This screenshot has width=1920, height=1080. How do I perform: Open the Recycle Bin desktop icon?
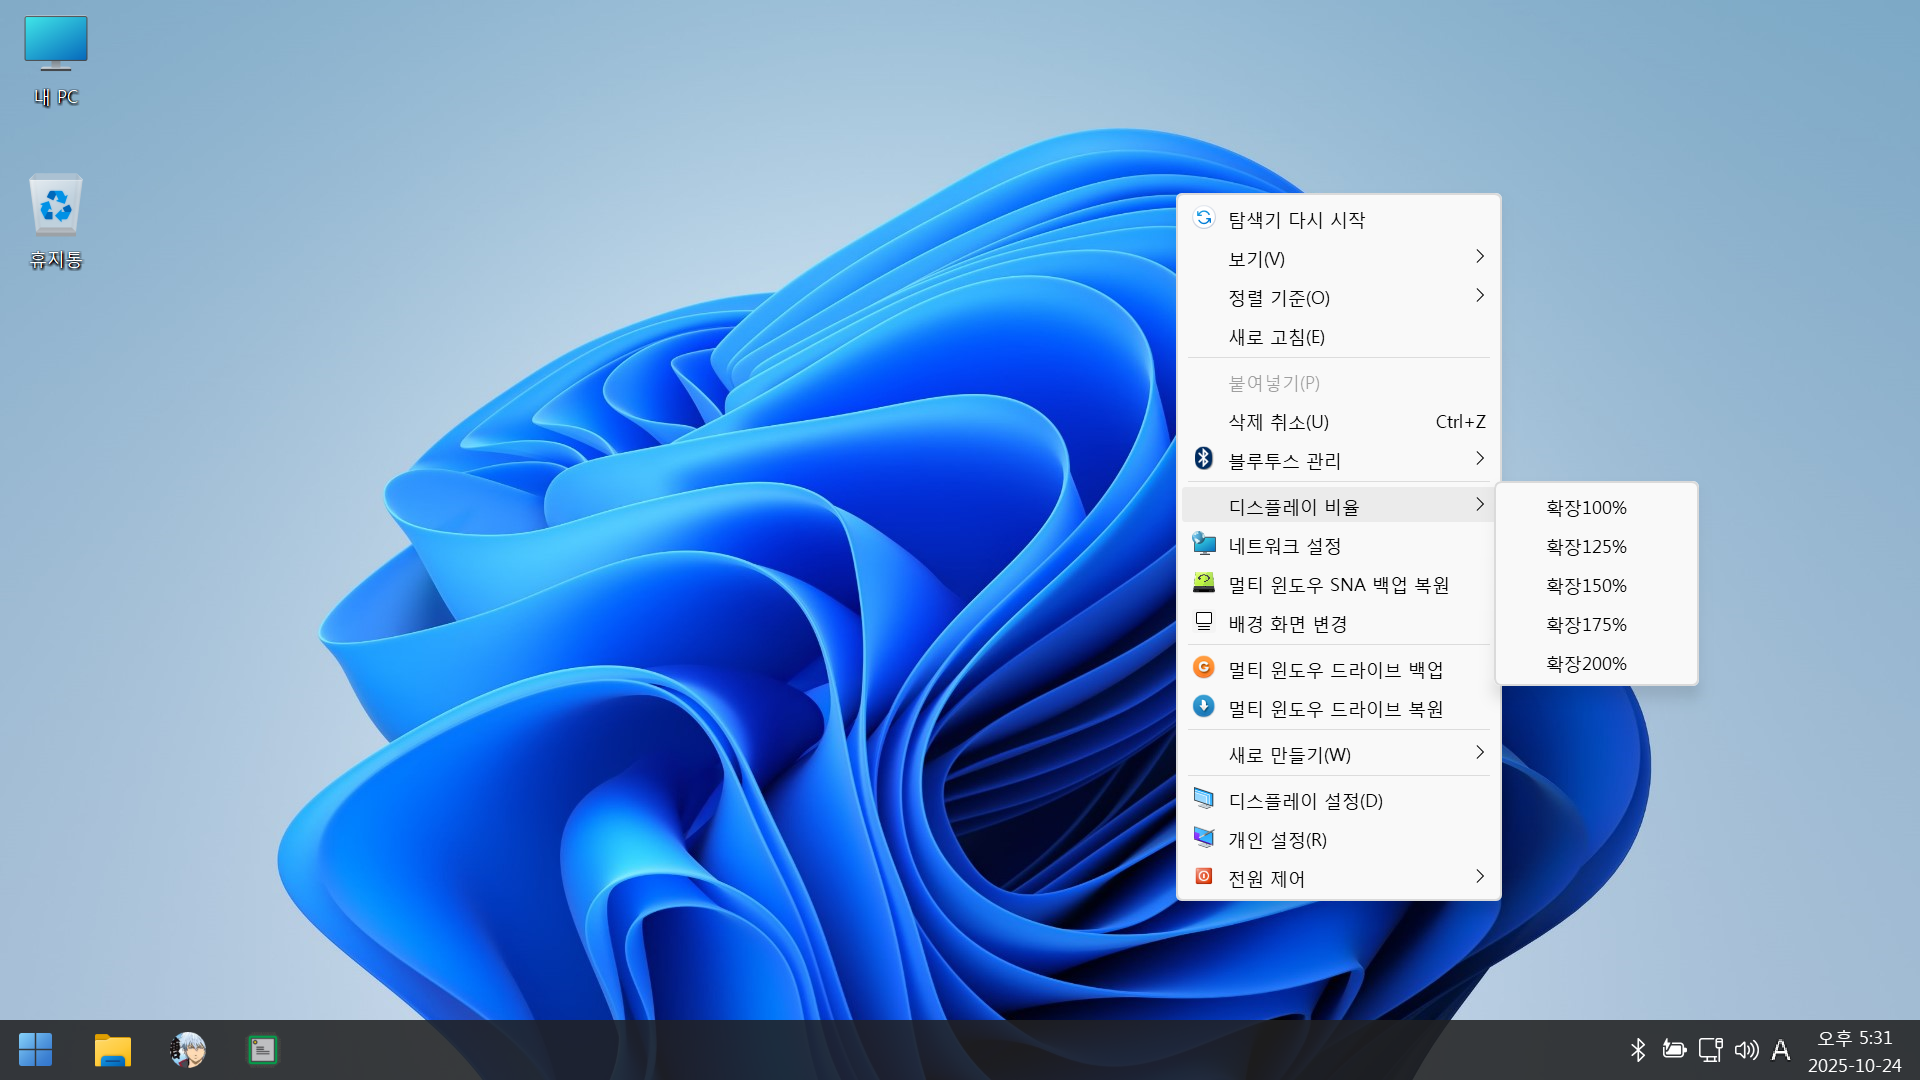[56, 222]
